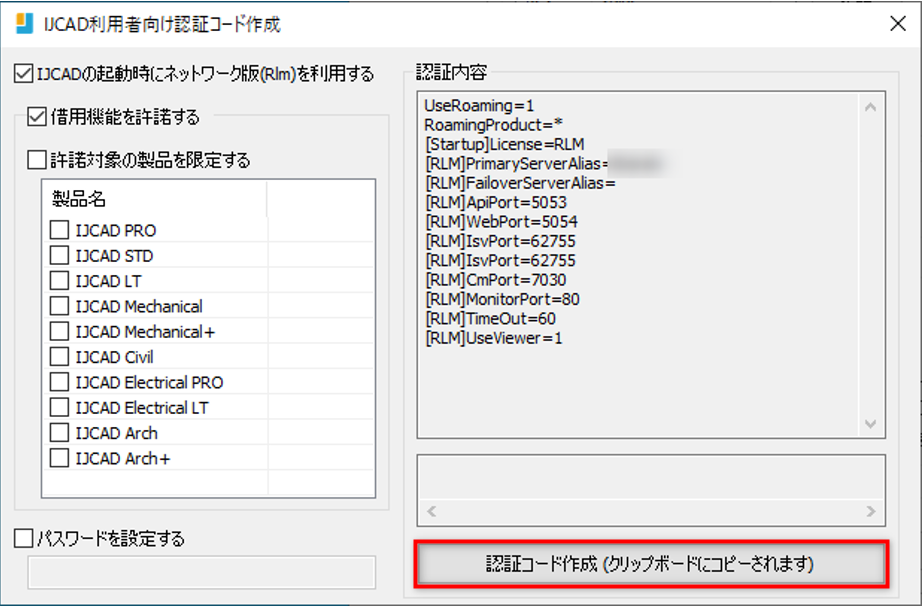
Task: Check the IJCAD LT product
Action: click(x=59, y=280)
